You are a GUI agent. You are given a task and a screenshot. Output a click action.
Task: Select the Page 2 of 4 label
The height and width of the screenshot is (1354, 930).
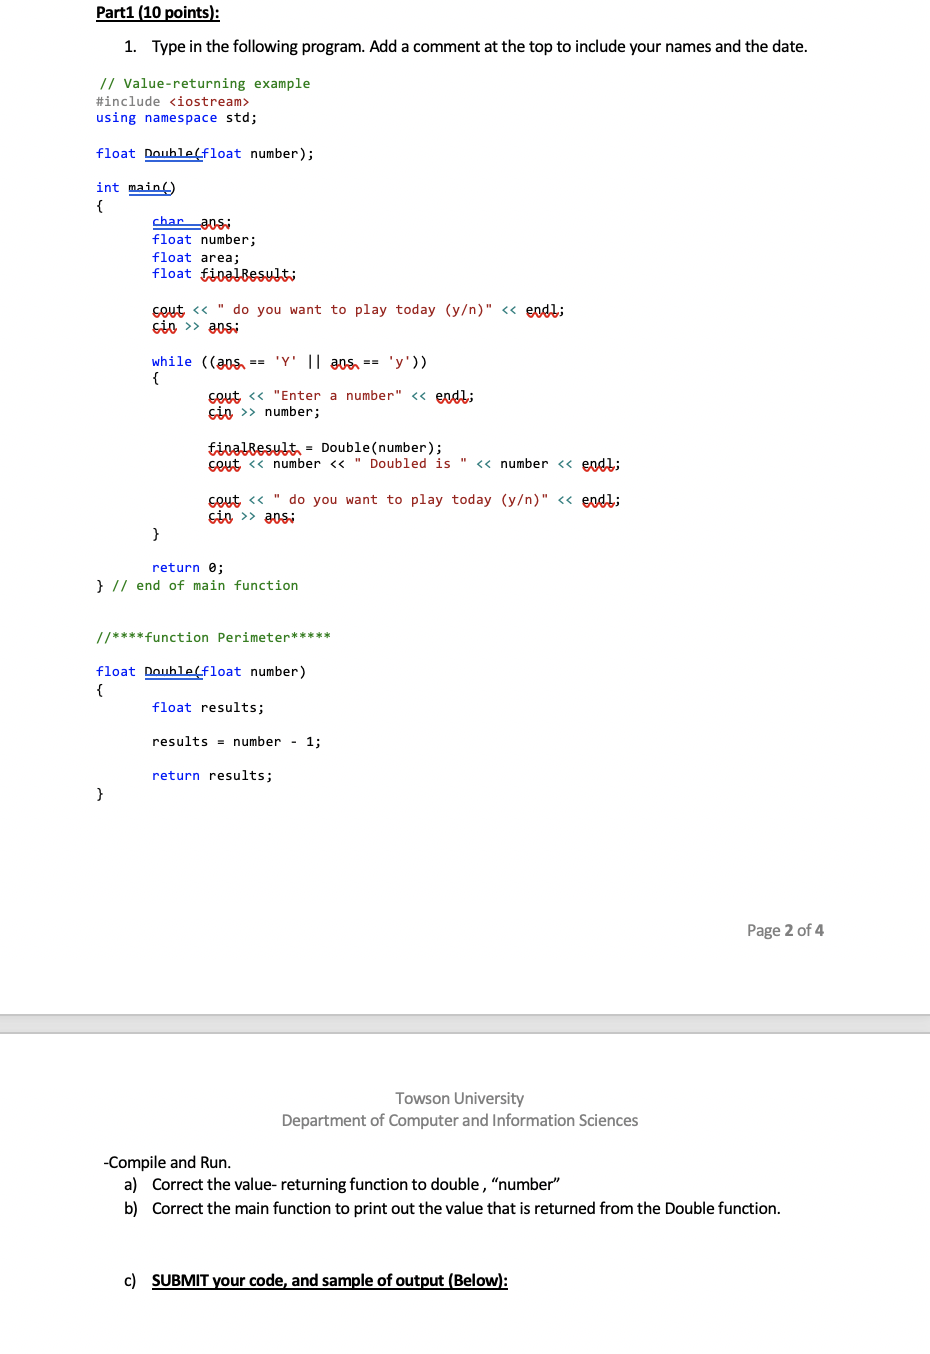(x=784, y=930)
